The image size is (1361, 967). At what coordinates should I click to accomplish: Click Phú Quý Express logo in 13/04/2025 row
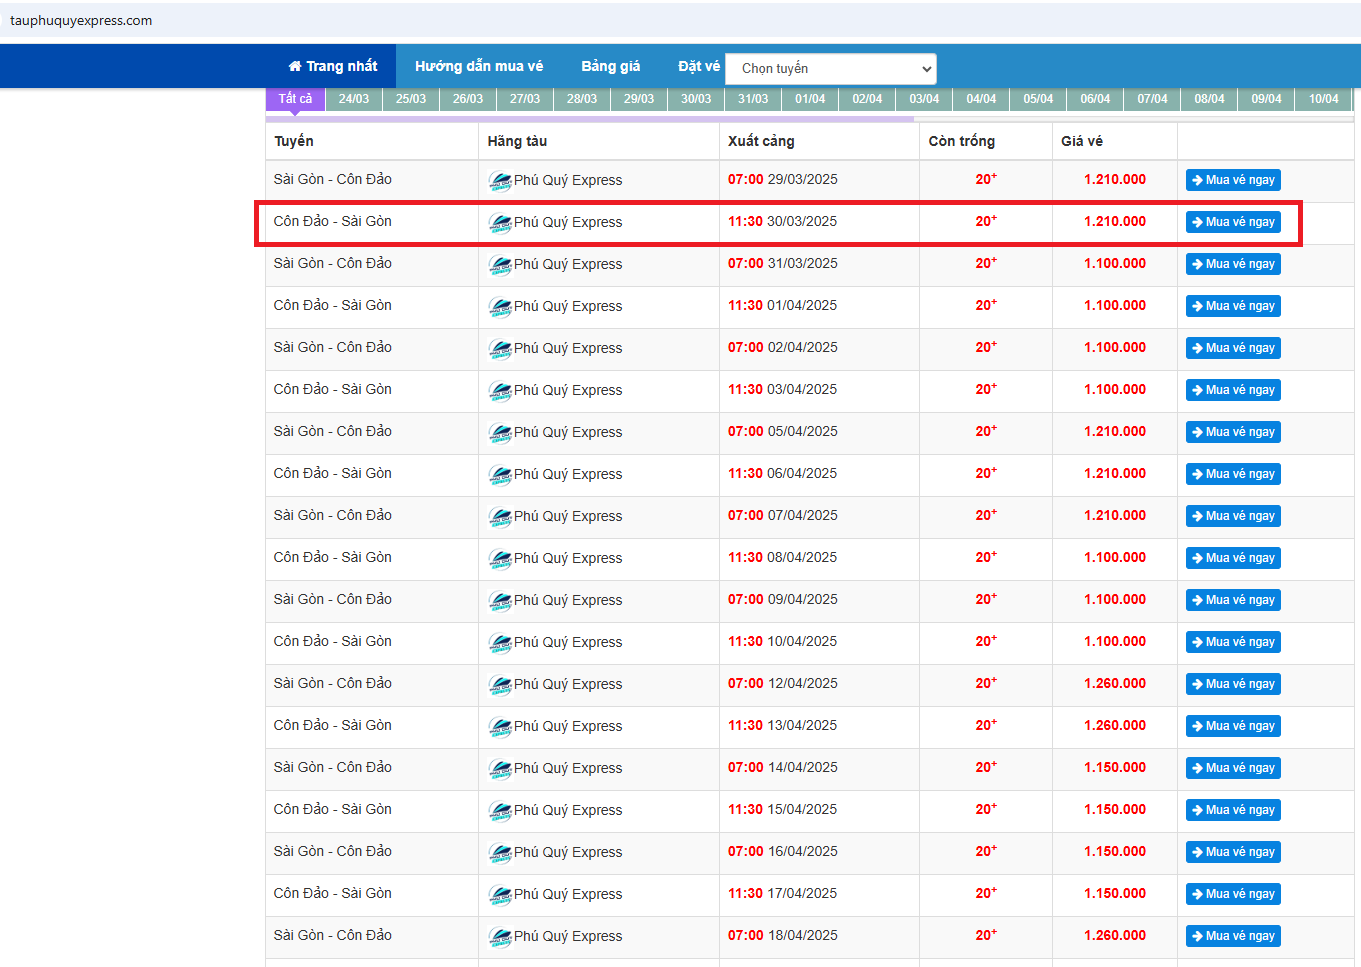(500, 727)
